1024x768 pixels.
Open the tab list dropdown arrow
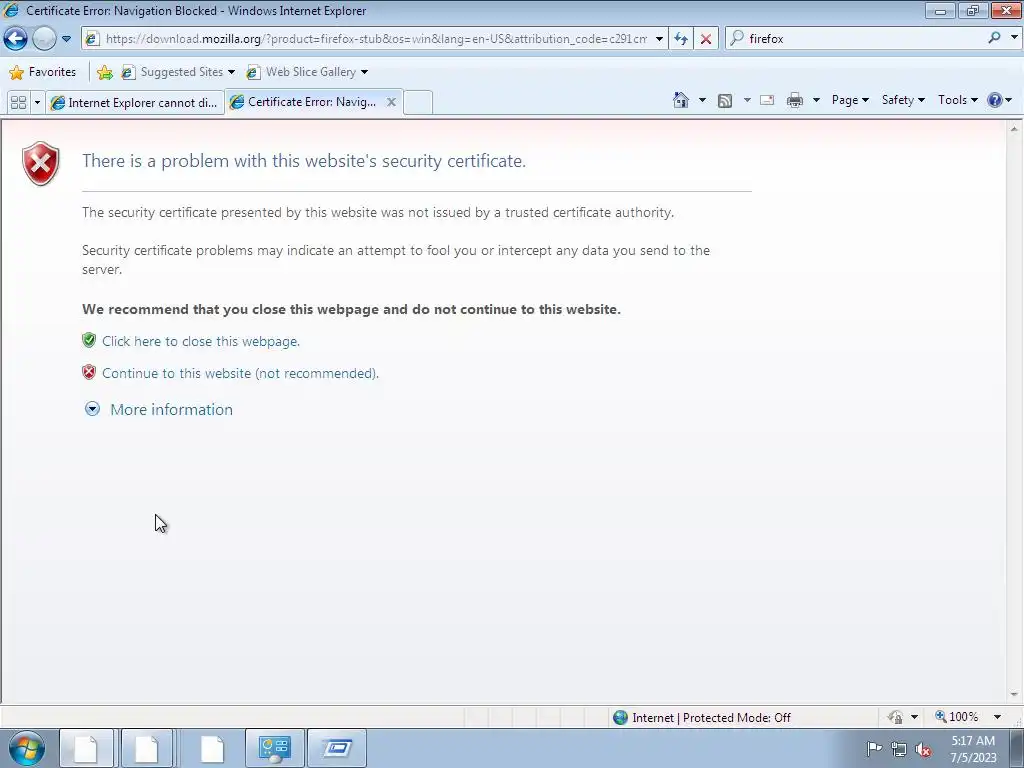coord(37,103)
